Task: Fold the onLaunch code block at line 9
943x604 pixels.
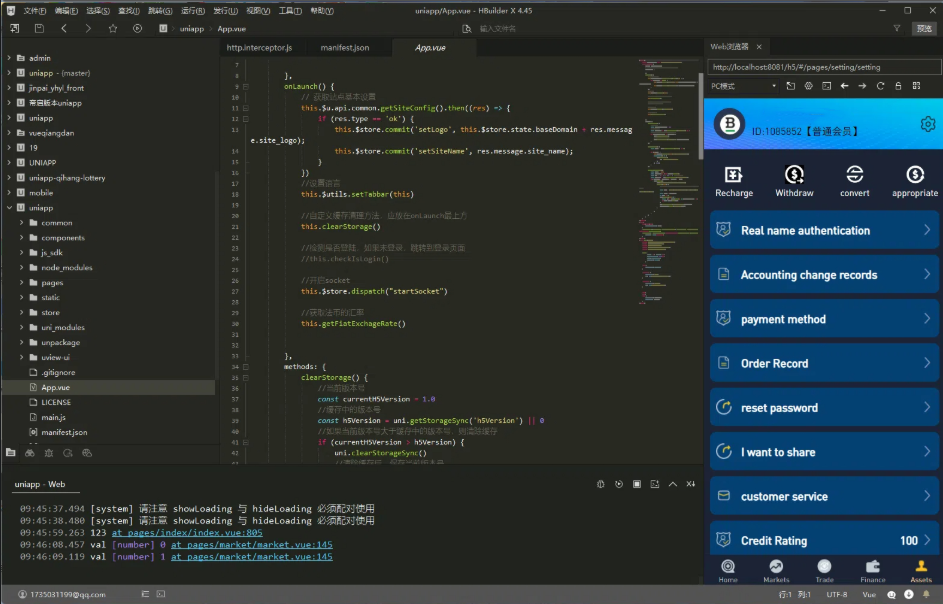Action: coord(246,87)
